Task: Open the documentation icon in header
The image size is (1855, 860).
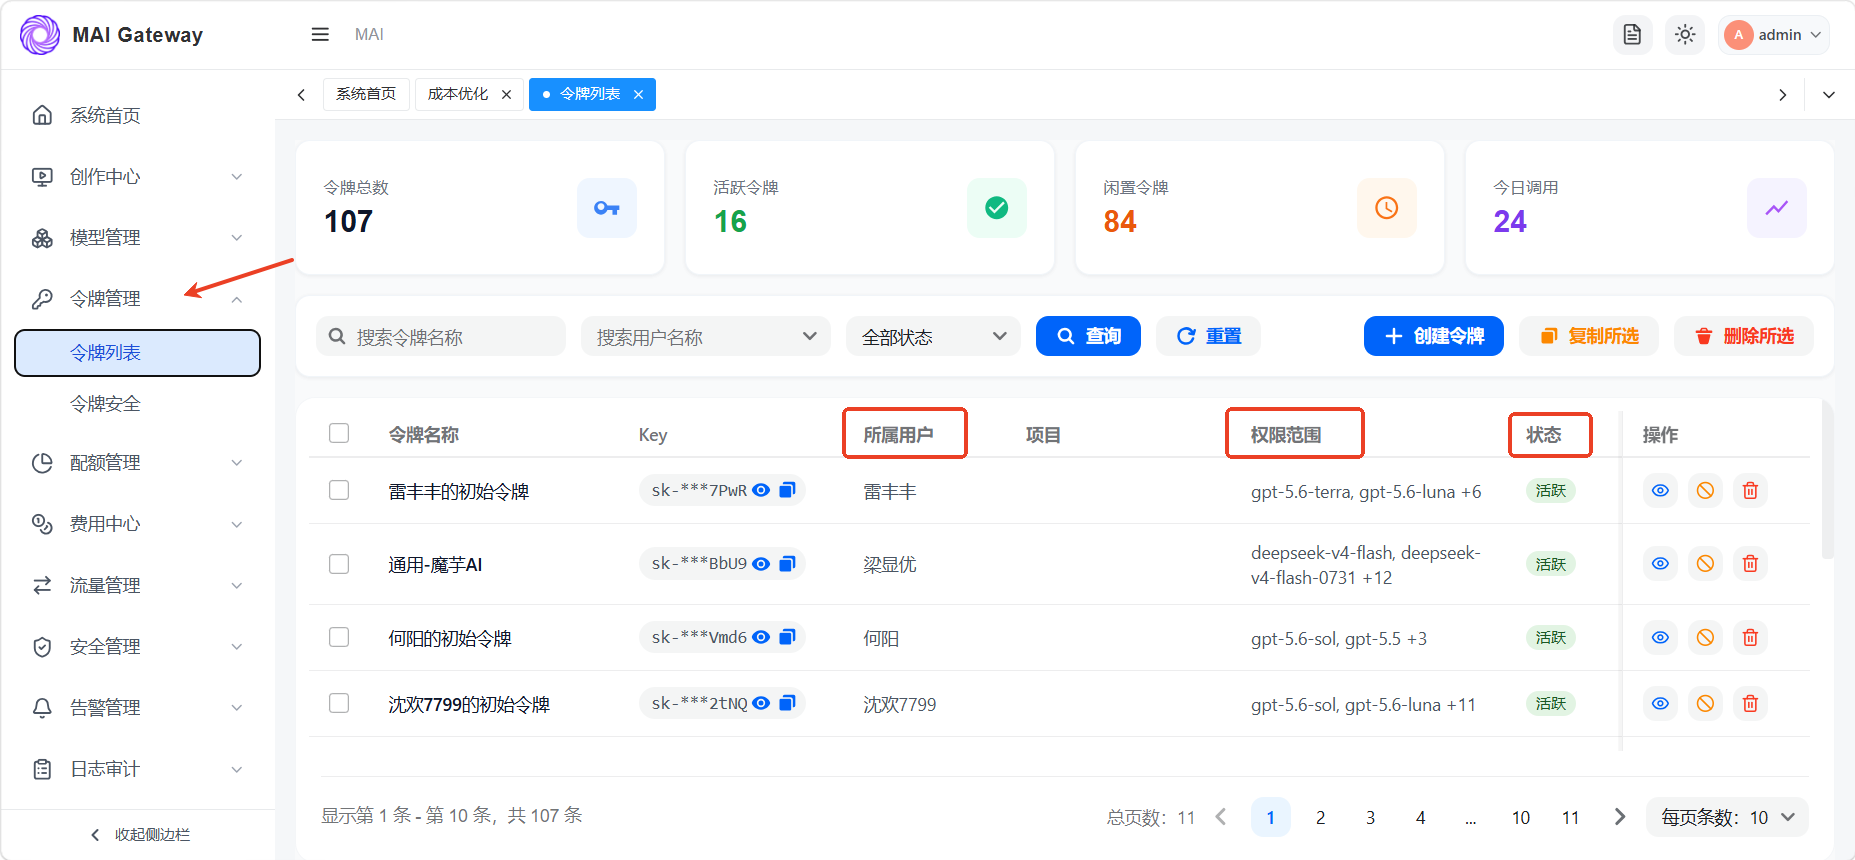Action: [x=1632, y=35]
